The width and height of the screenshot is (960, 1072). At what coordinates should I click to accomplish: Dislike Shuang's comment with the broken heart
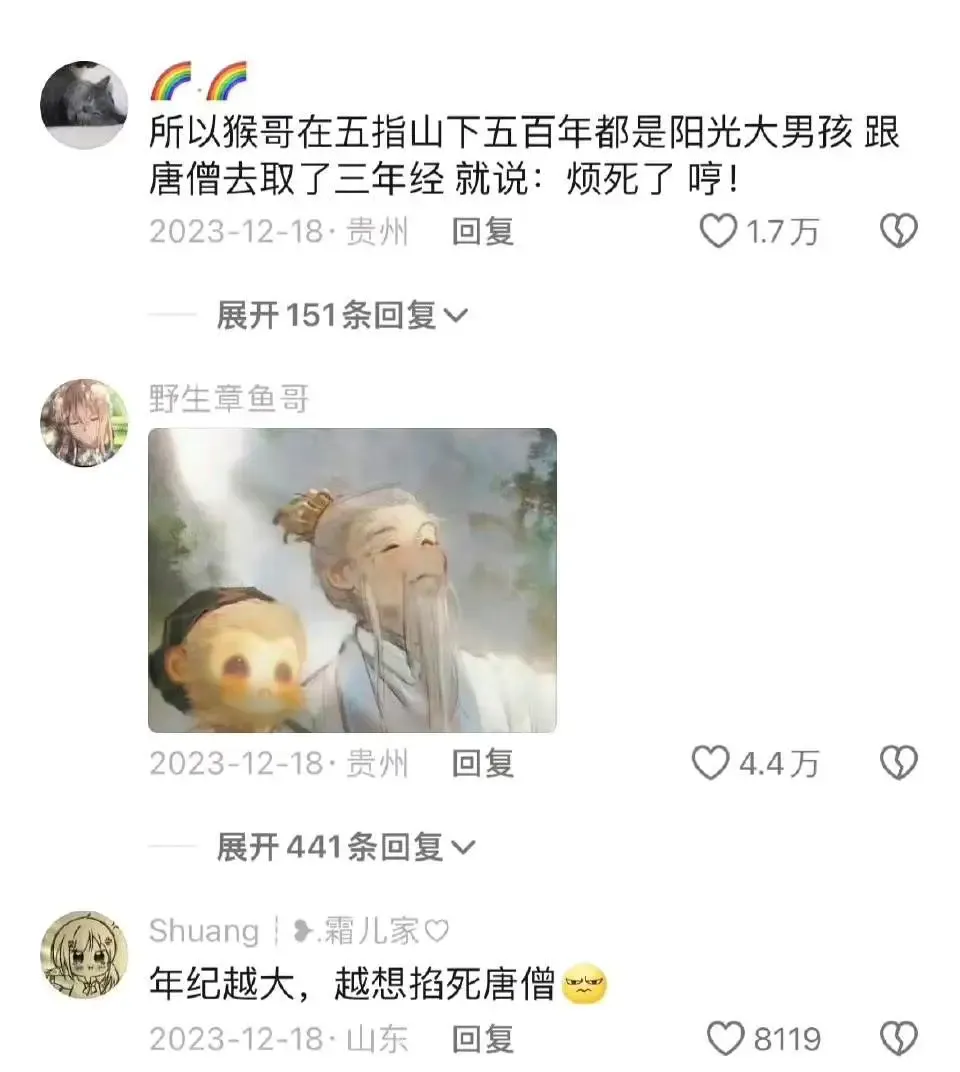[898, 1038]
